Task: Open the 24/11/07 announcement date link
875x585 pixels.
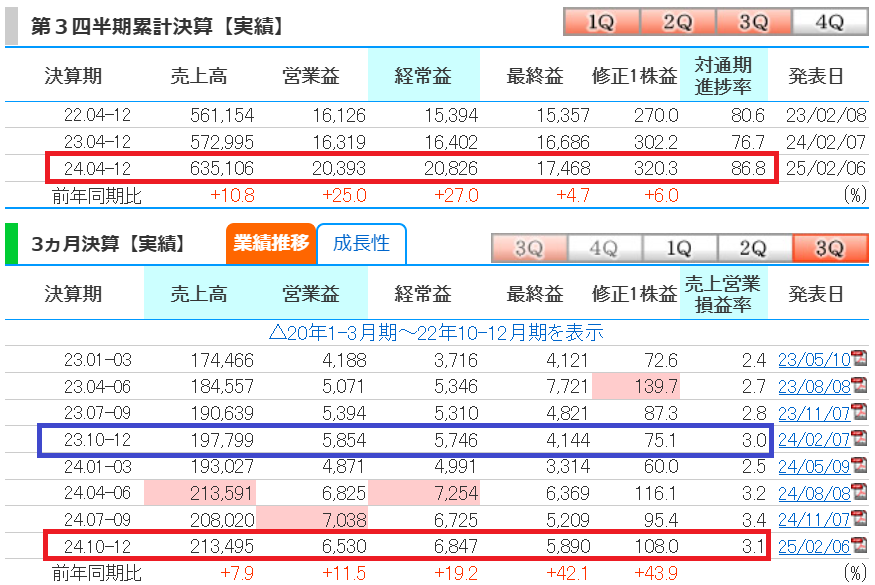Action: click(814, 520)
